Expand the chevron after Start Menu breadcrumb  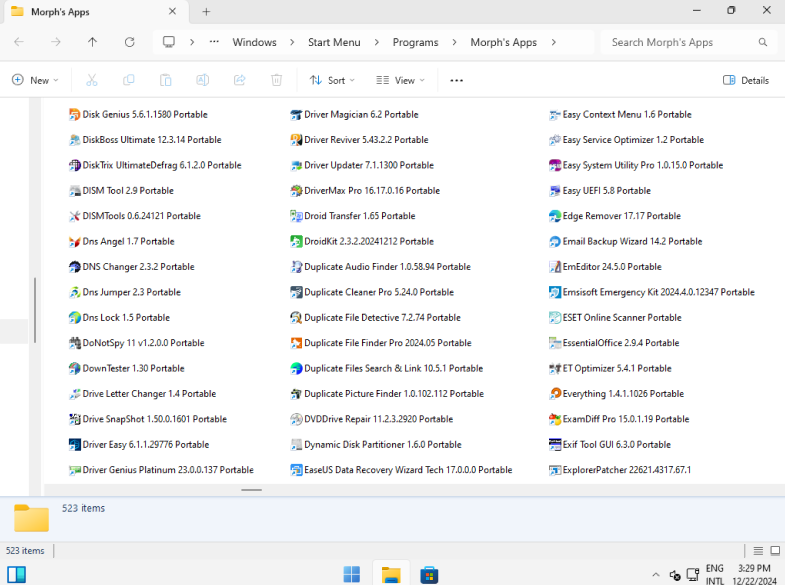(x=376, y=43)
